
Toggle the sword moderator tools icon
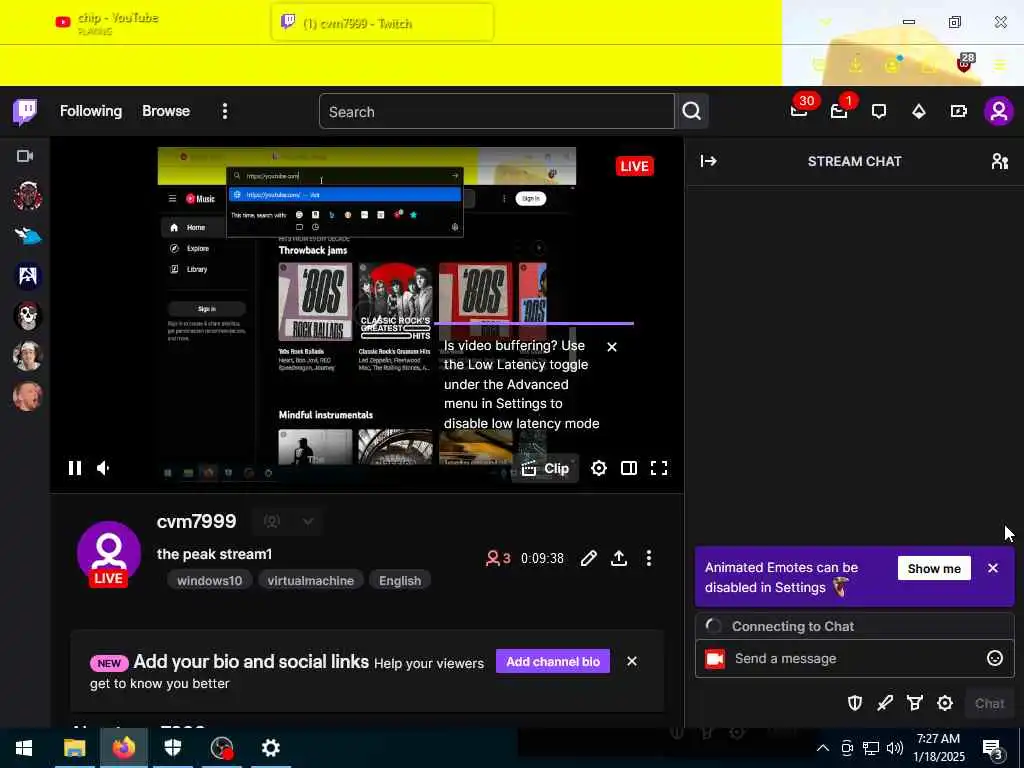click(x=885, y=703)
